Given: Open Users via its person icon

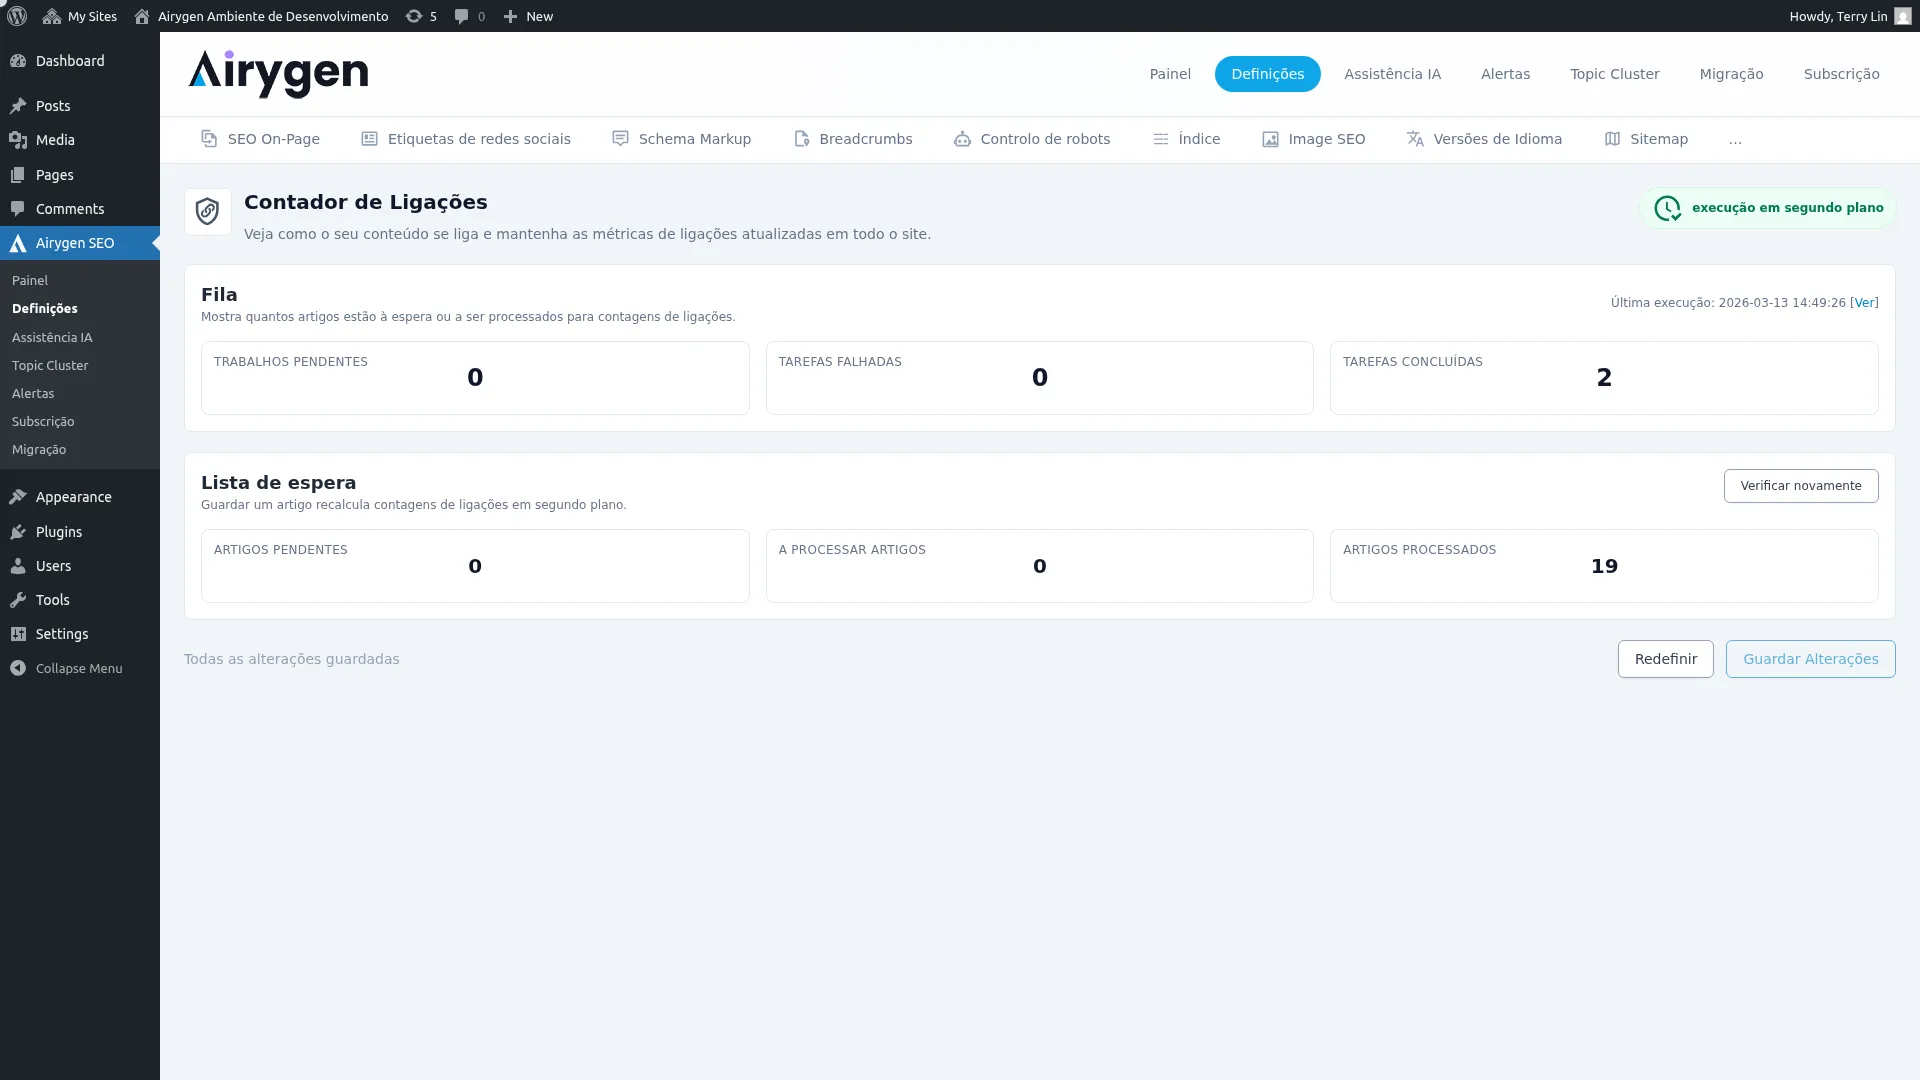Looking at the screenshot, I should click(x=18, y=566).
